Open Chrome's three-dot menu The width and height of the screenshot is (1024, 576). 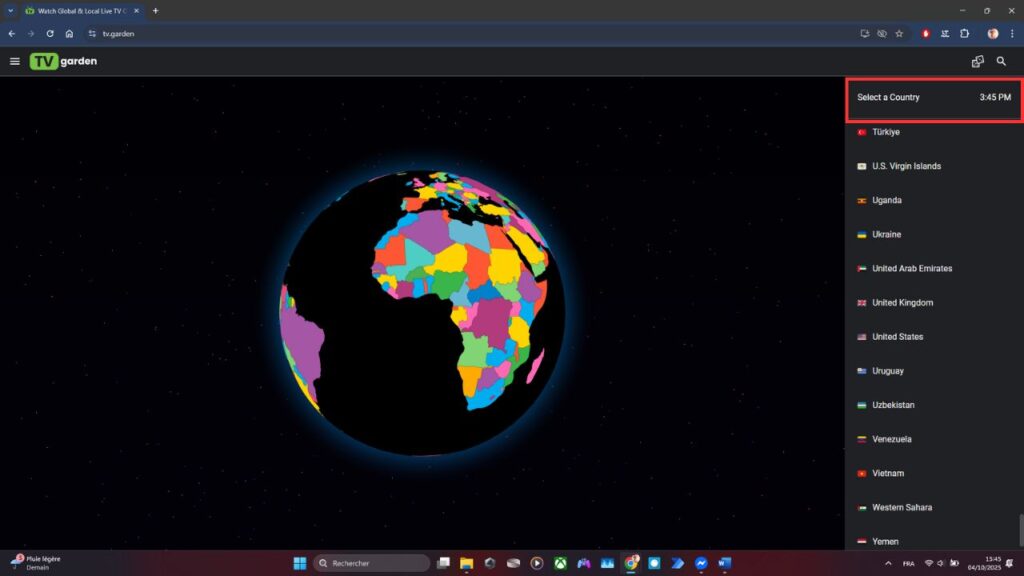pos(1012,33)
